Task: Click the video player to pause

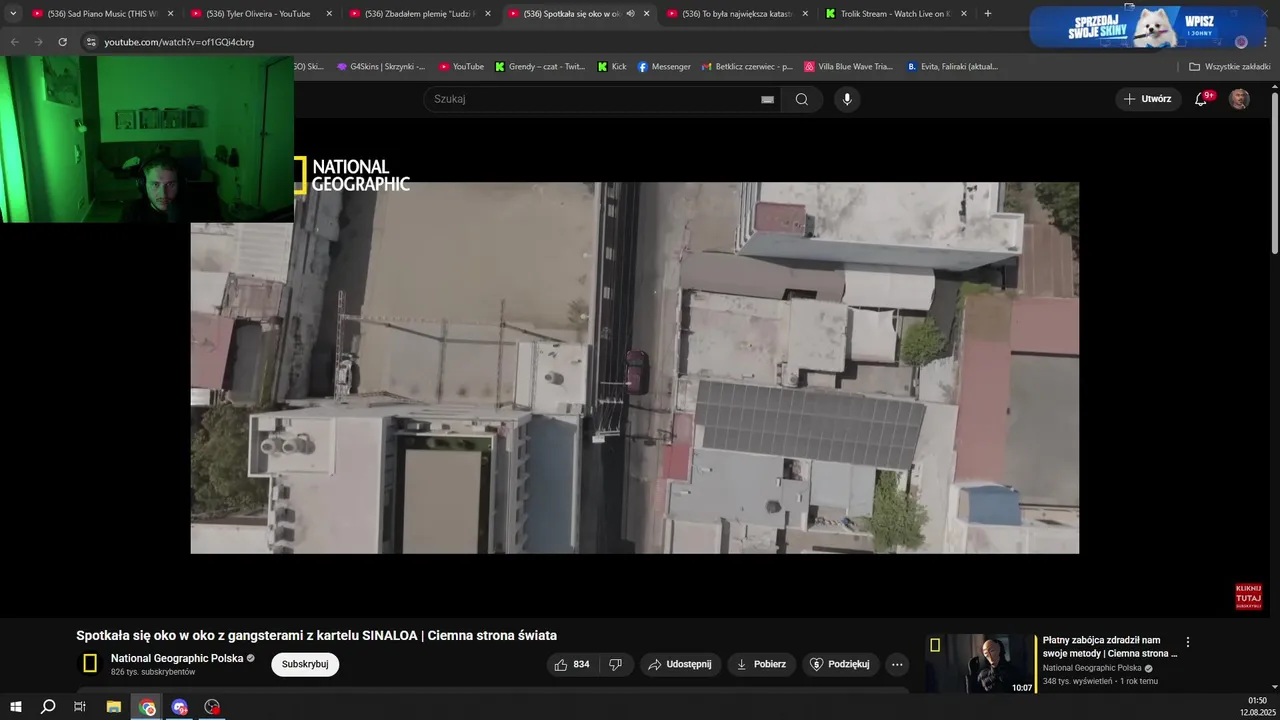Action: point(634,367)
